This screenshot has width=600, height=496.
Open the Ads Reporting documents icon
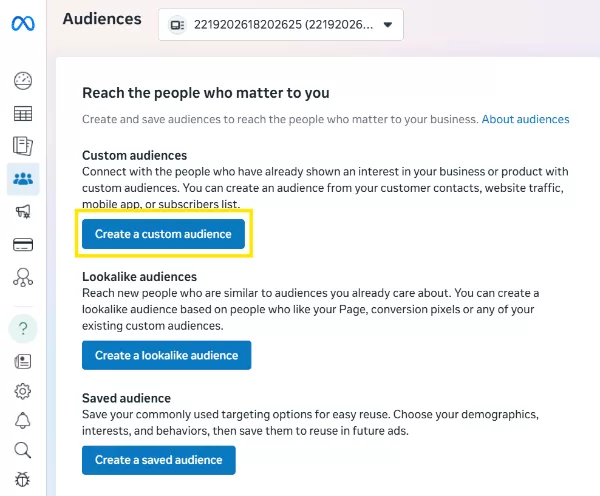tap(23, 146)
